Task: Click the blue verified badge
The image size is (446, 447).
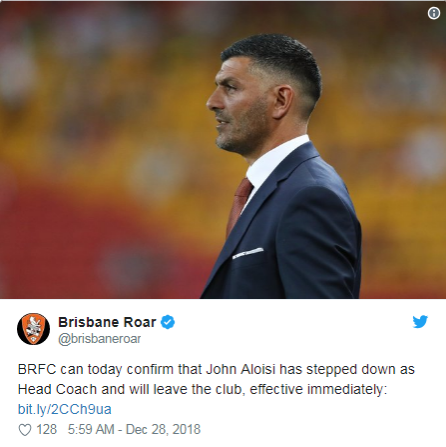Action: [168, 322]
